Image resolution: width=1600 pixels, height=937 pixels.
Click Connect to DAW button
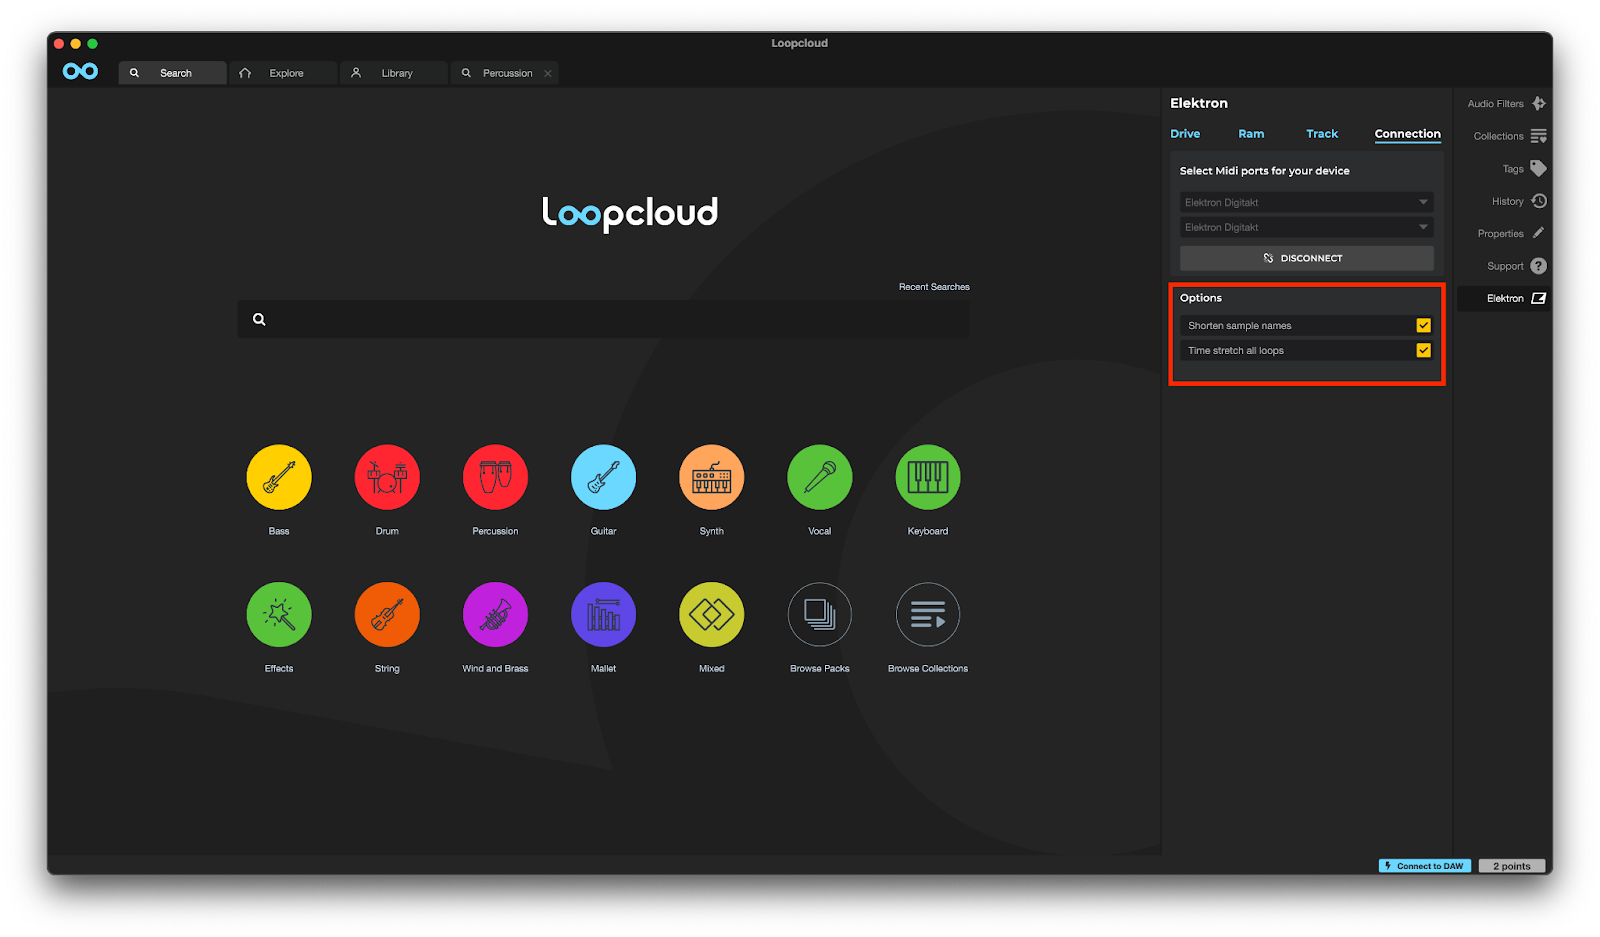coord(1425,866)
